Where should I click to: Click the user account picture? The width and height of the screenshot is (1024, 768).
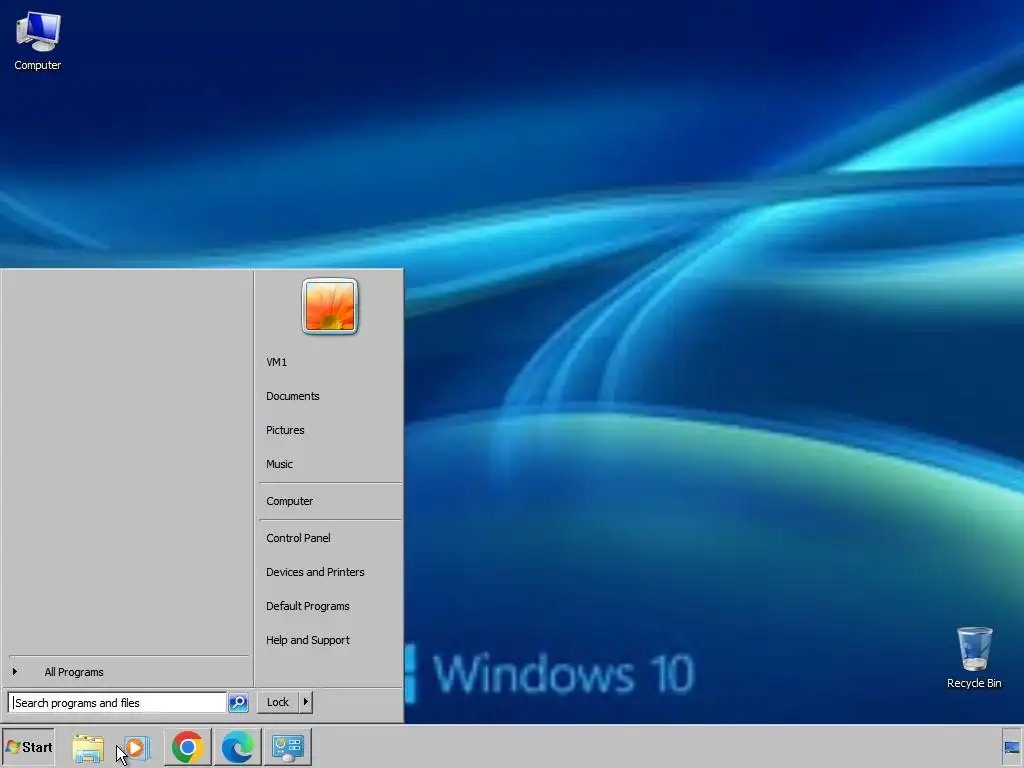click(x=330, y=306)
